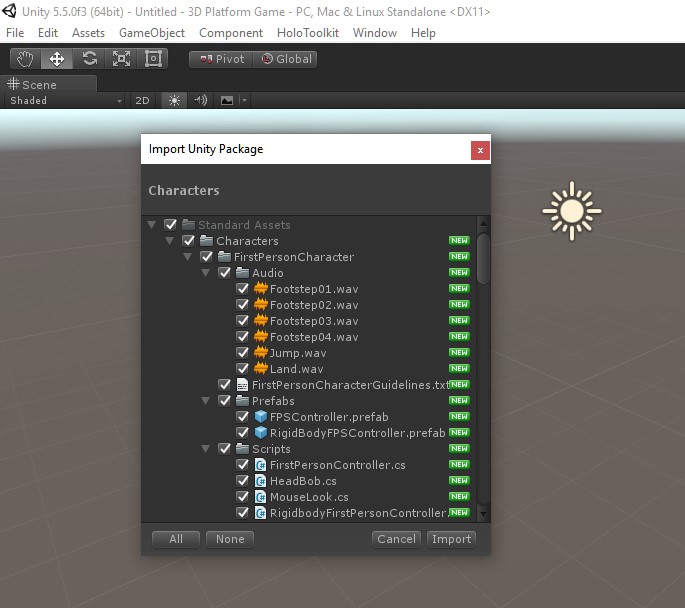Uncheck FirstPersonCharacter folder checkbox

[206, 256]
